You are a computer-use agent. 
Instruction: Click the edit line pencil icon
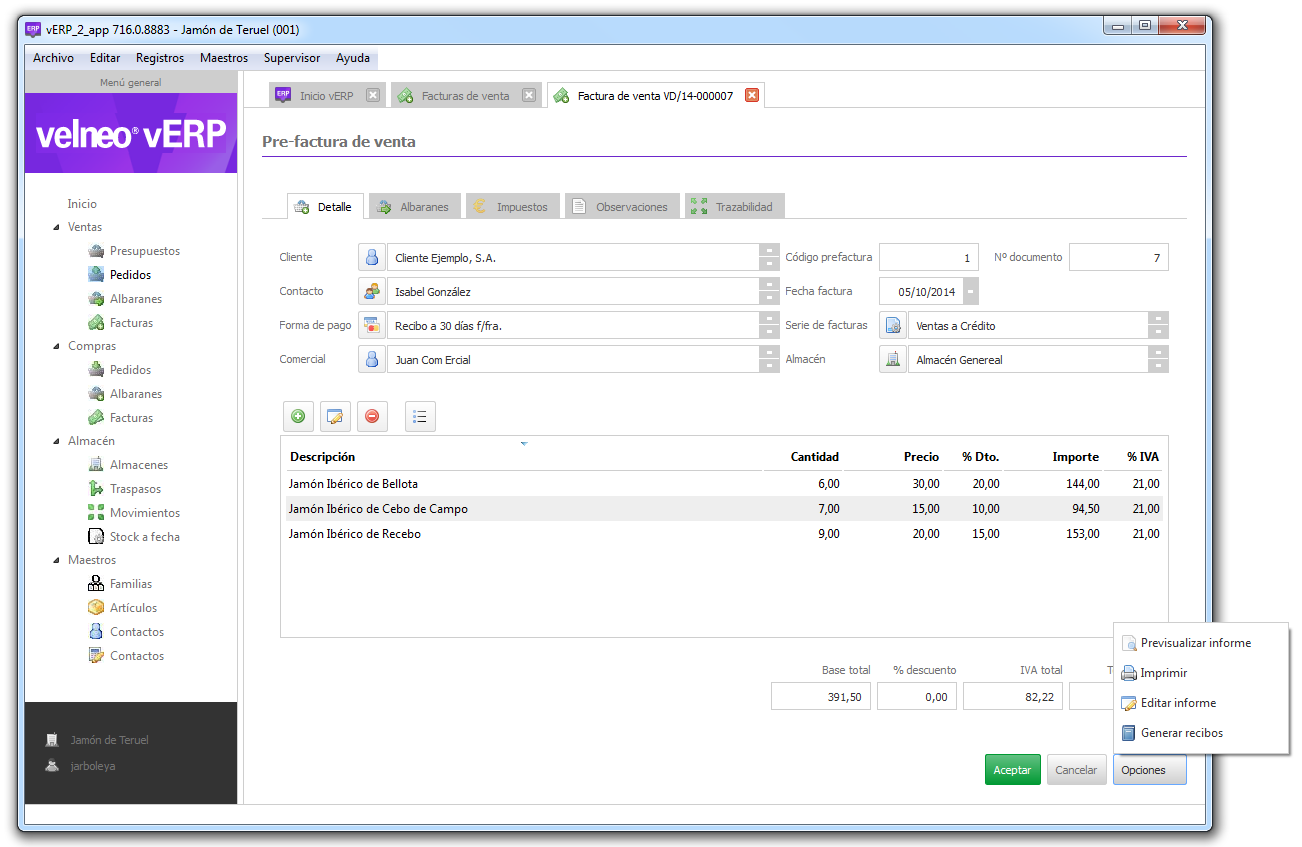pos(335,416)
